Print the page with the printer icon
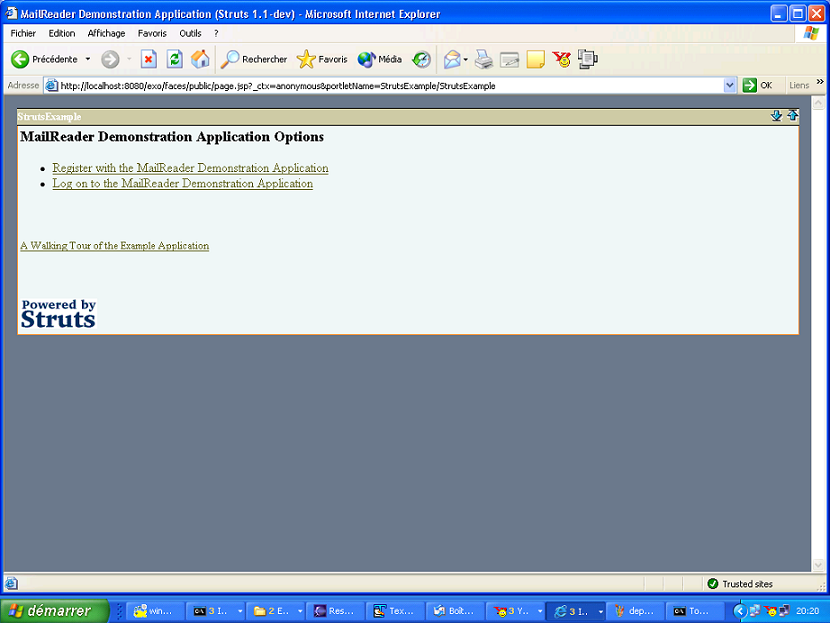 [x=484, y=59]
